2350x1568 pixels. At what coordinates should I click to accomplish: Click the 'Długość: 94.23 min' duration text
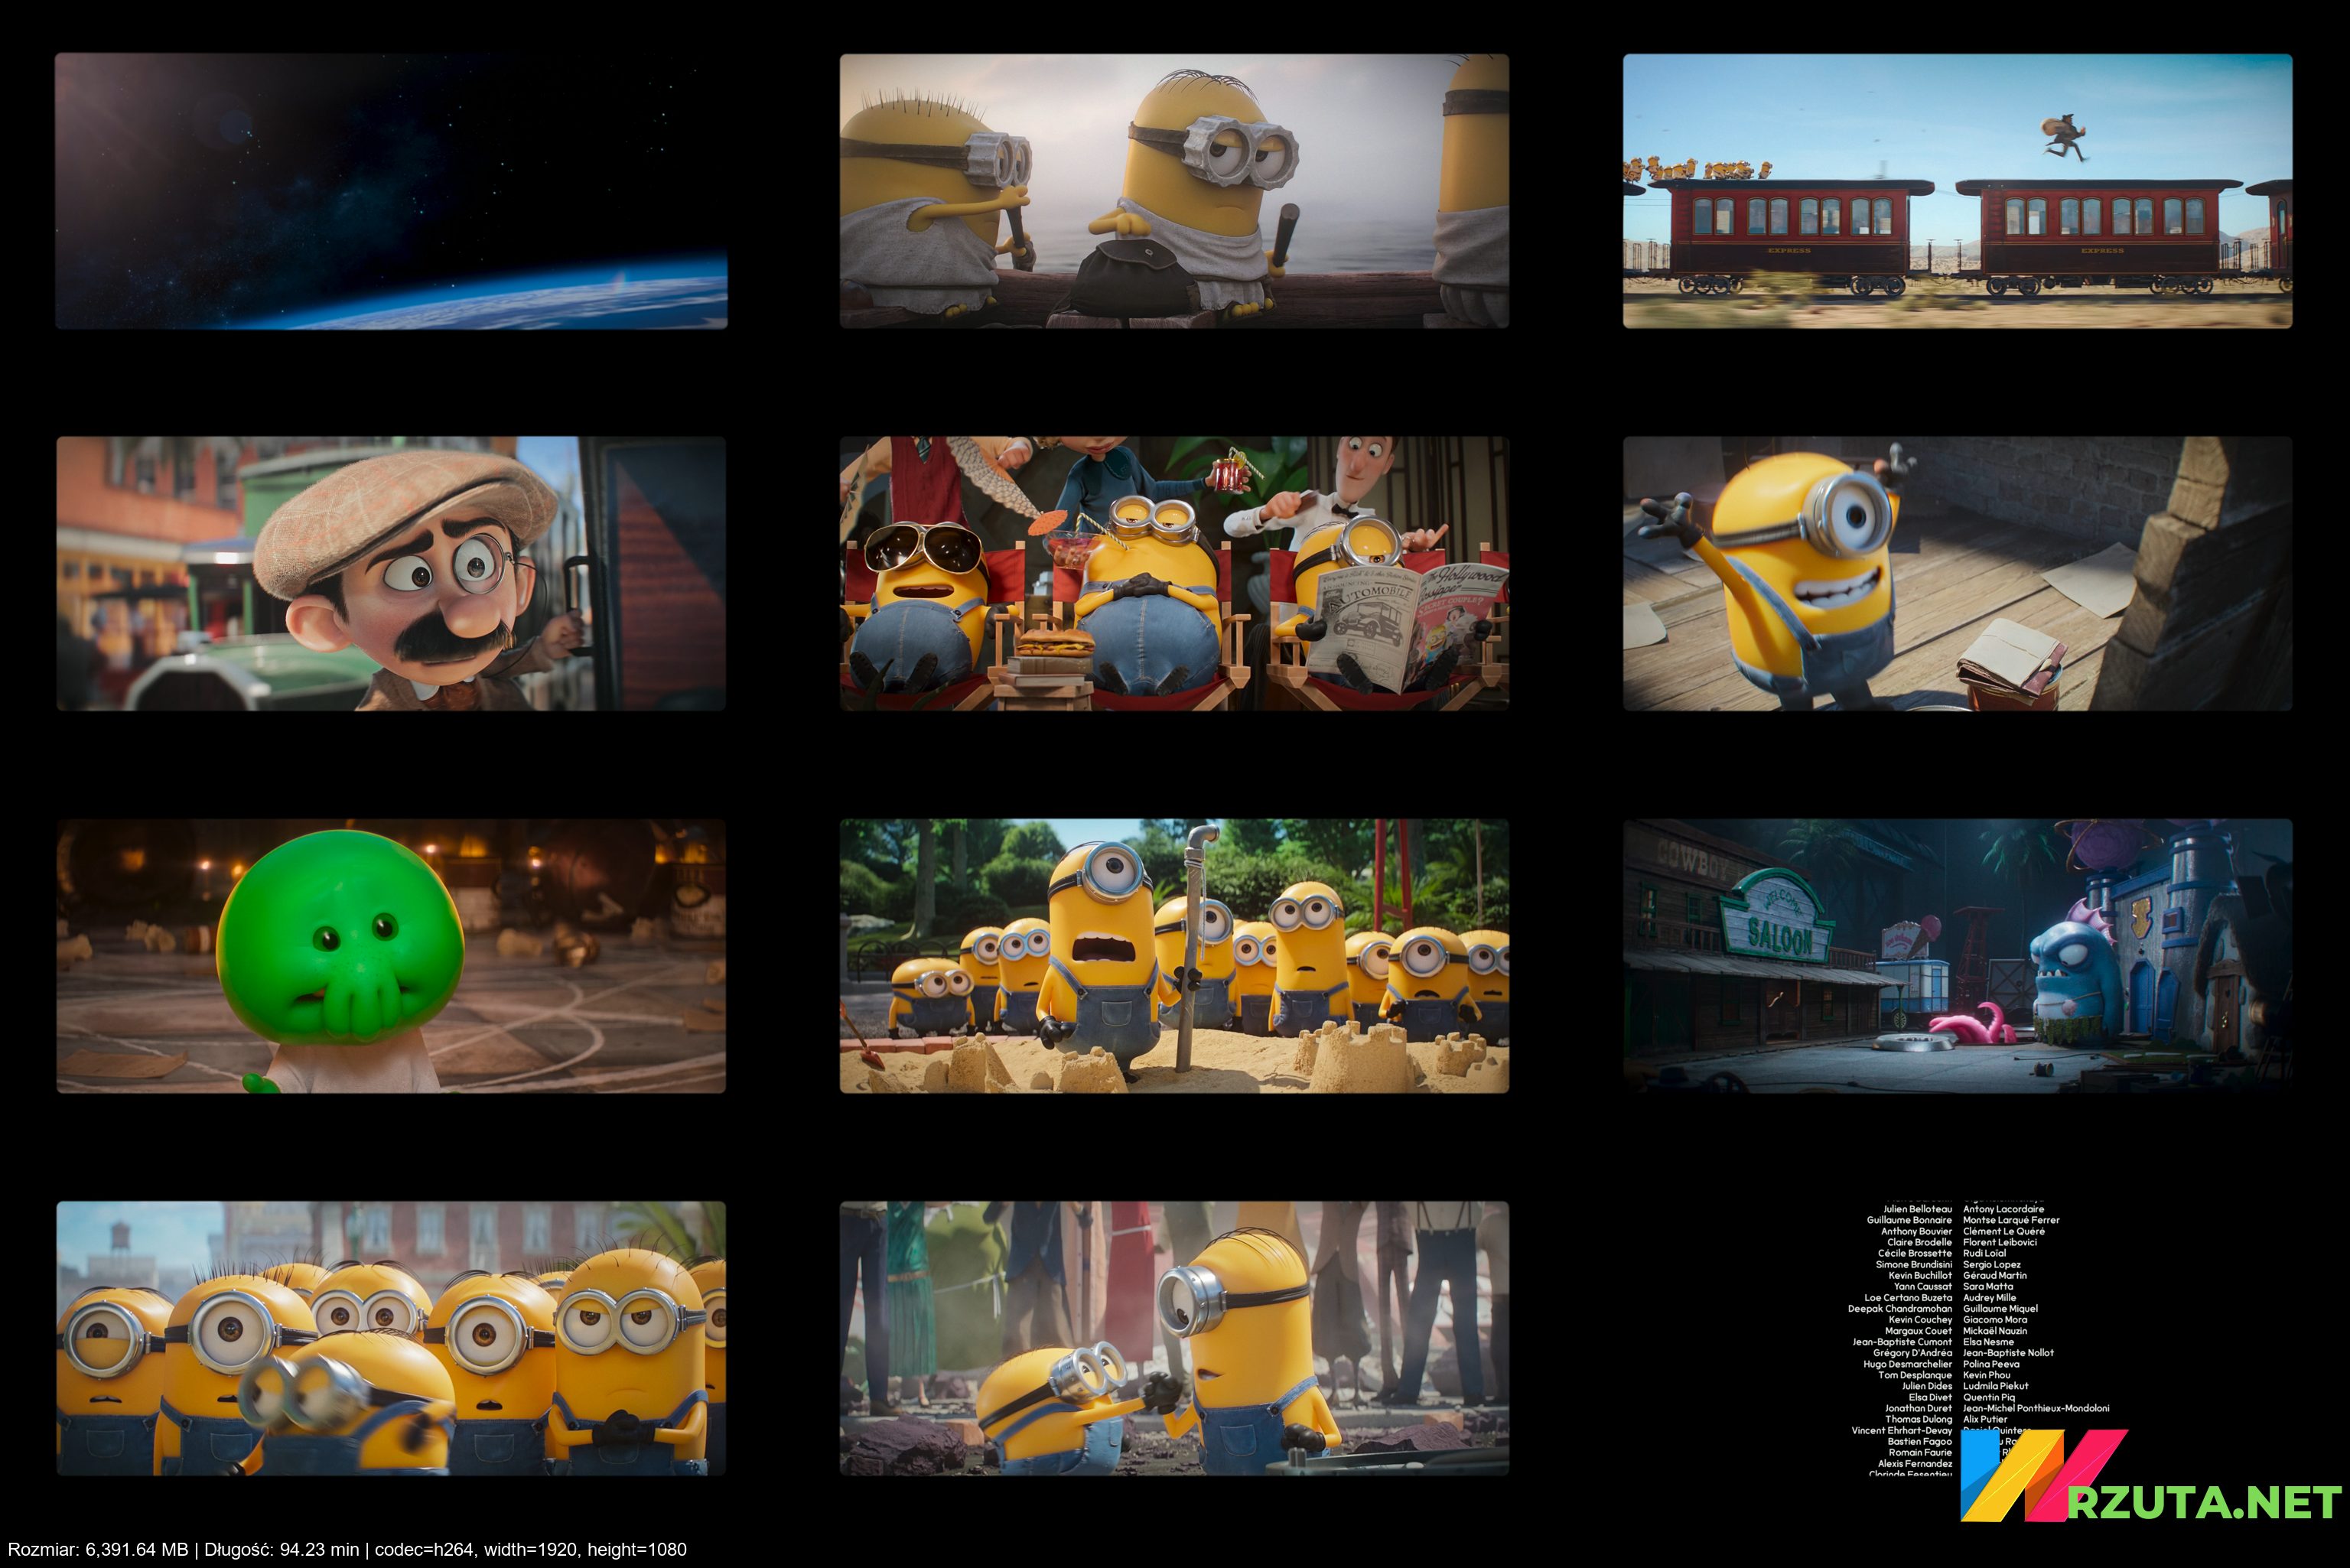click(x=282, y=1550)
